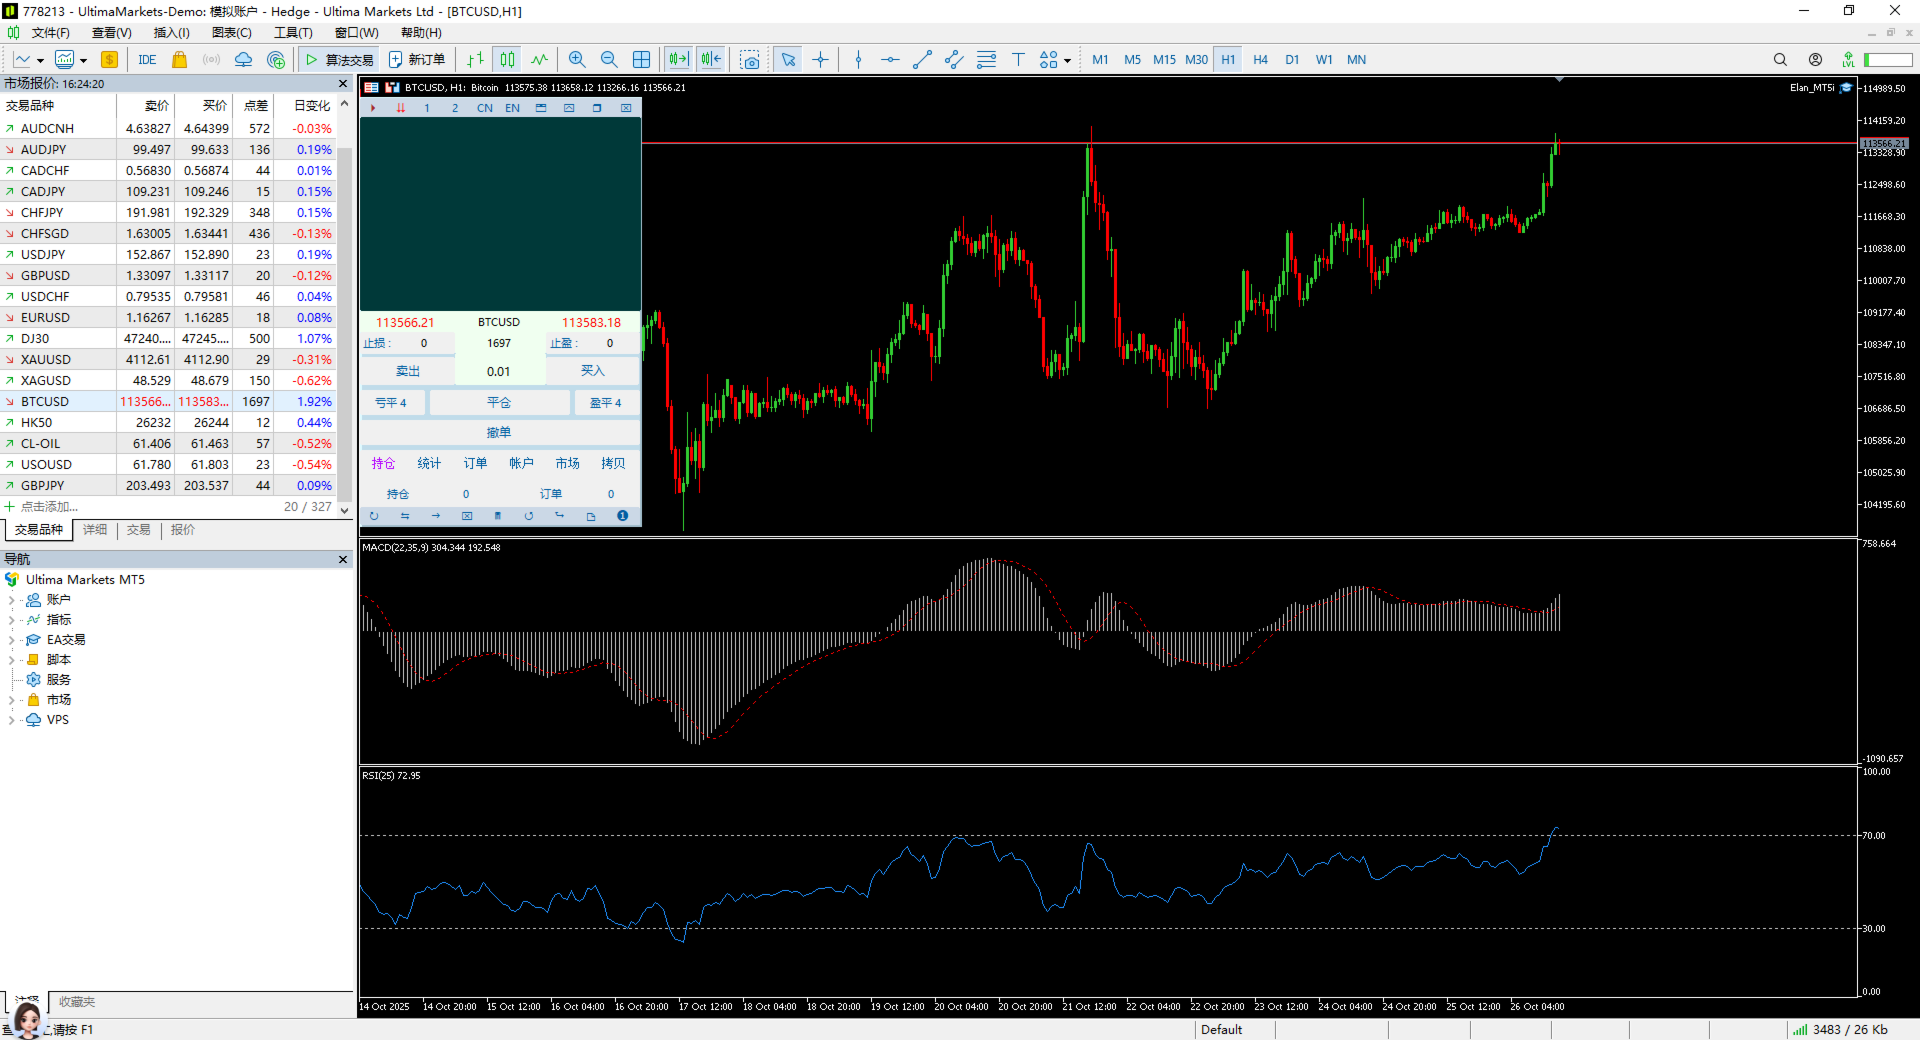This screenshot has height=1040, width=1920.
Task: Open the 文件(F) menu
Action: (x=50, y=33)
